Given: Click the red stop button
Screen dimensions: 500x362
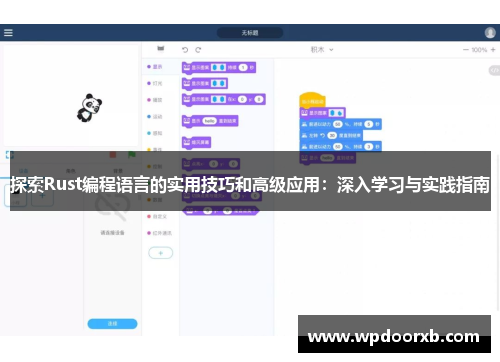Looking at the screenshot, I should [113, 155].
